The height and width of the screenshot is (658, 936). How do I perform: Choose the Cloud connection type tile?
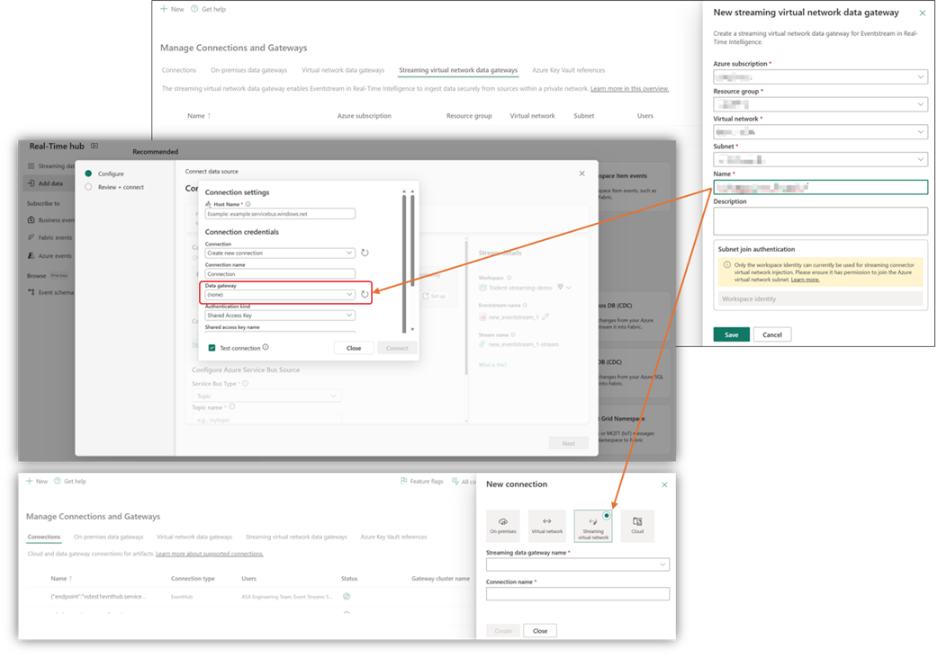pos(637,525)
